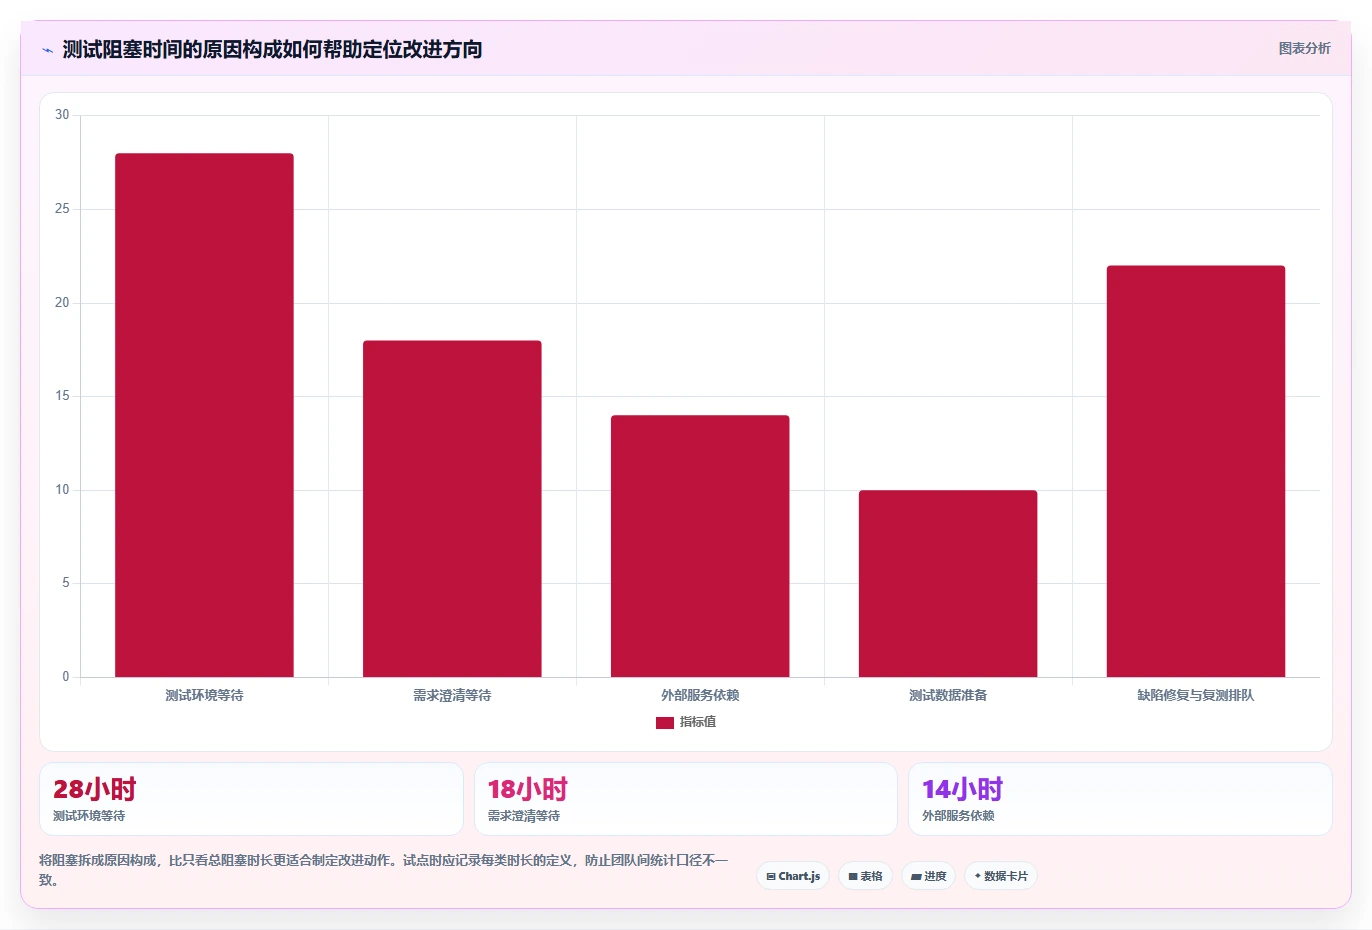
Task: Select the 外部服务依赖 bar in the chart
Action: [x=700, y=546]
